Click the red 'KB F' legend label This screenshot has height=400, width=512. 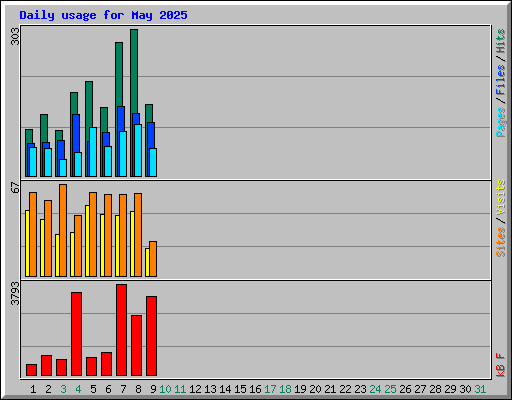click(501, 365)
